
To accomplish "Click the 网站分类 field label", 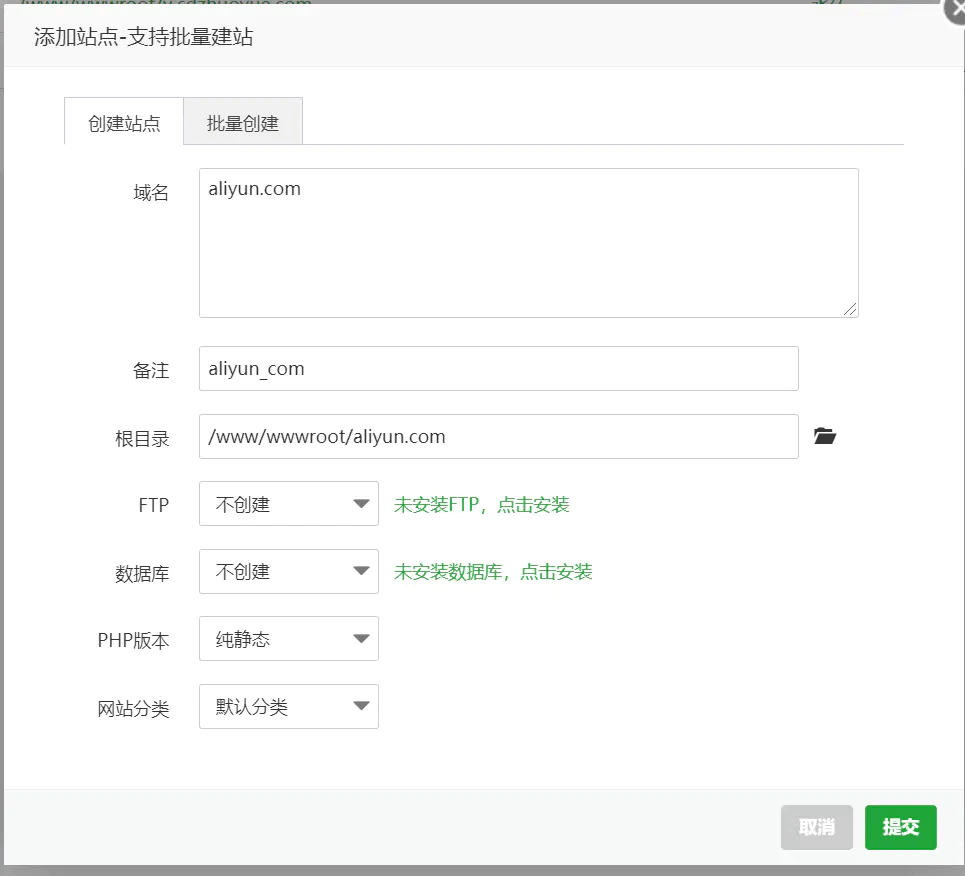I will 133,709.
